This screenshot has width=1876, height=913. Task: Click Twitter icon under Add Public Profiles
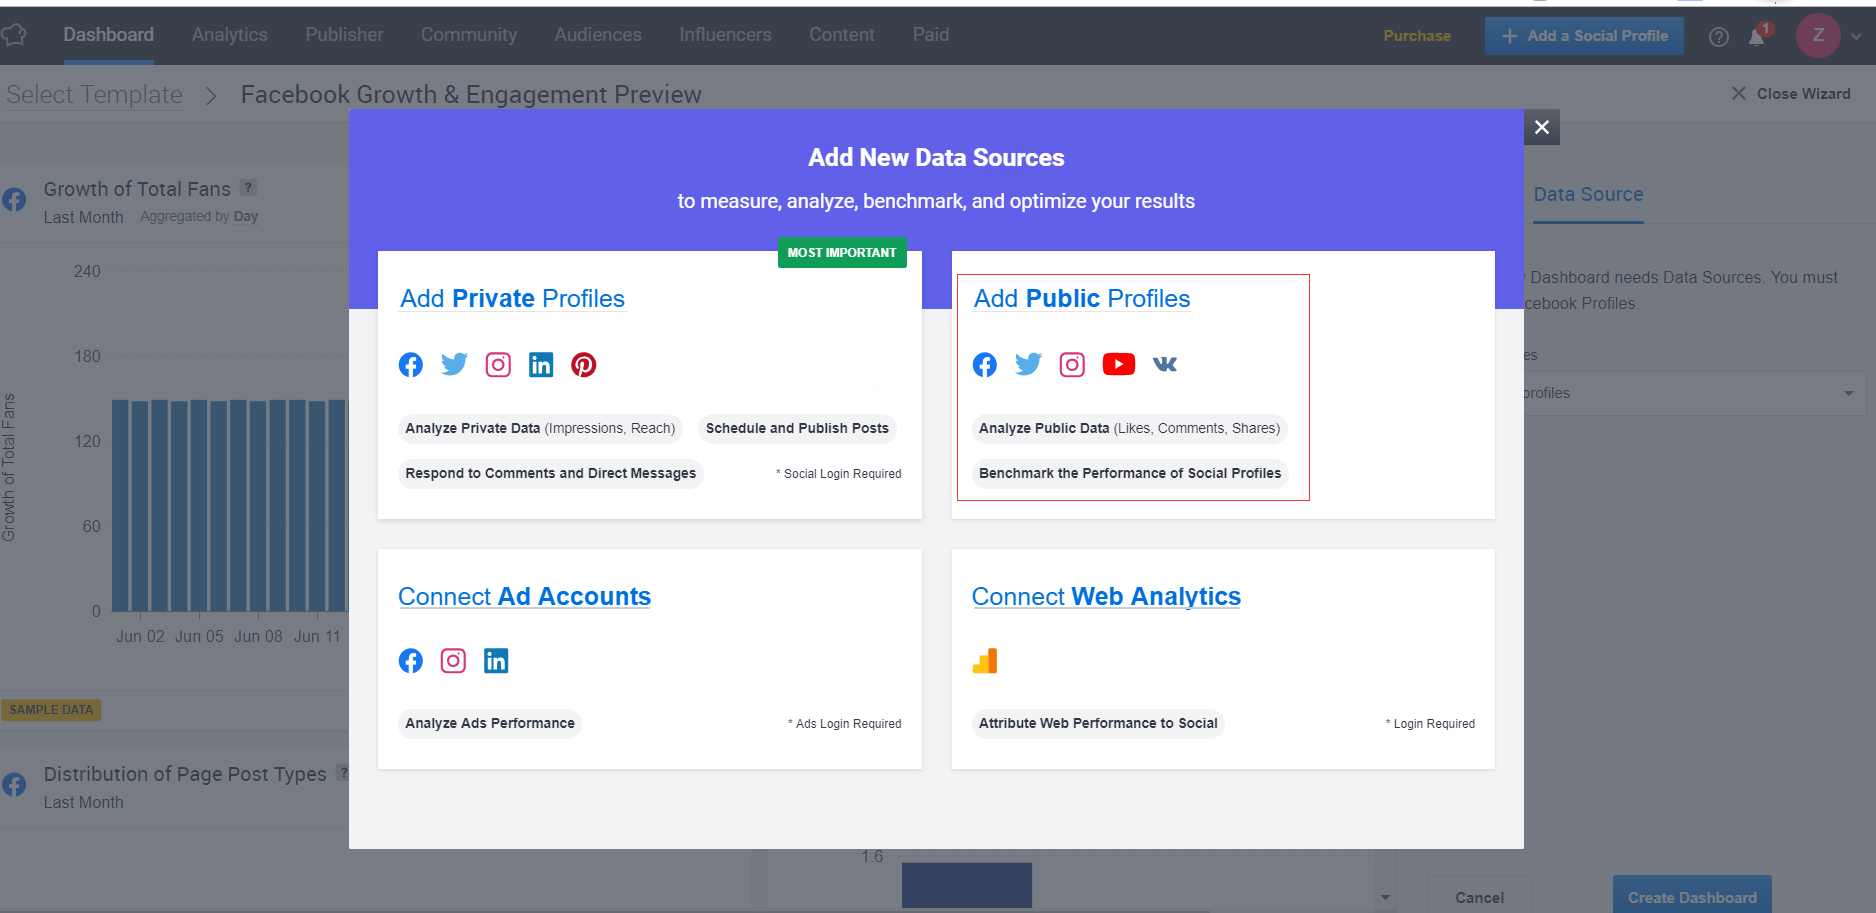[x=1028, y=364]
